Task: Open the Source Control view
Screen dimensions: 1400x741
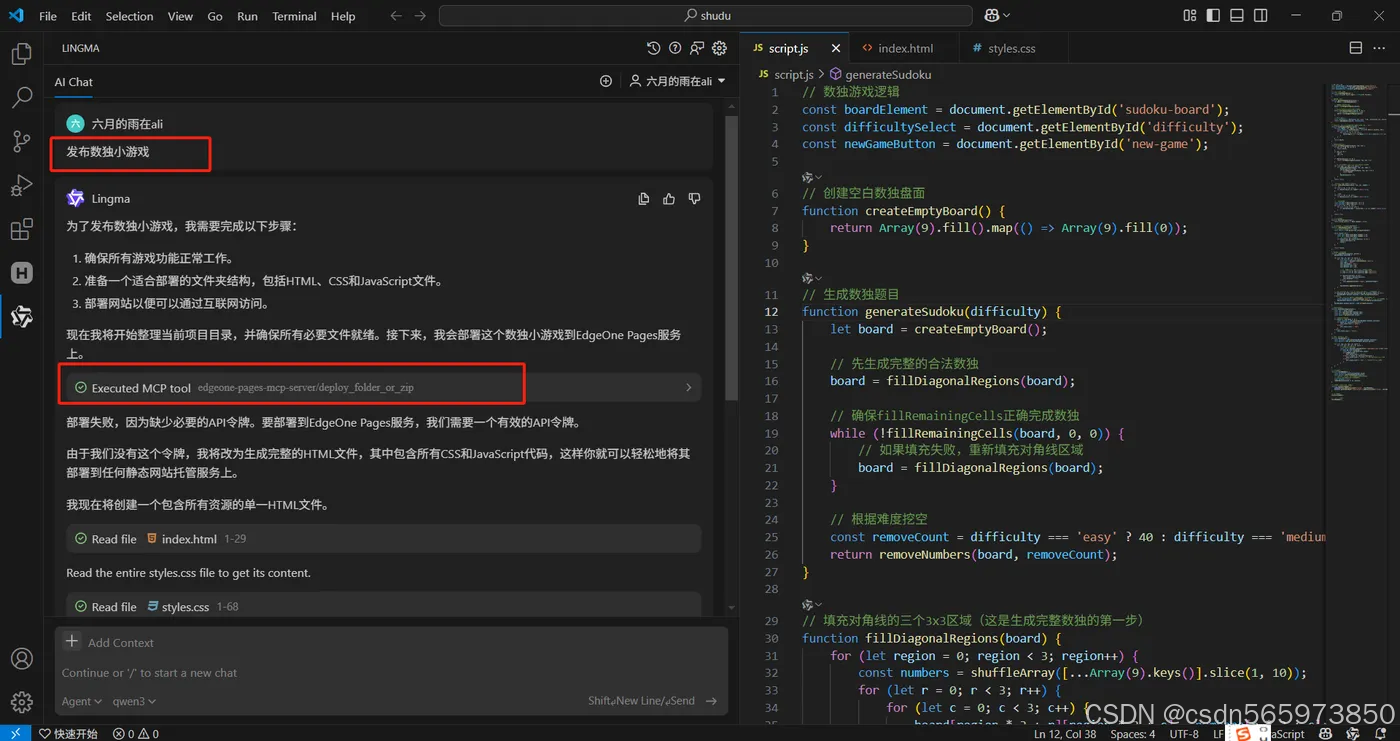Action: [x=21, y=141]
